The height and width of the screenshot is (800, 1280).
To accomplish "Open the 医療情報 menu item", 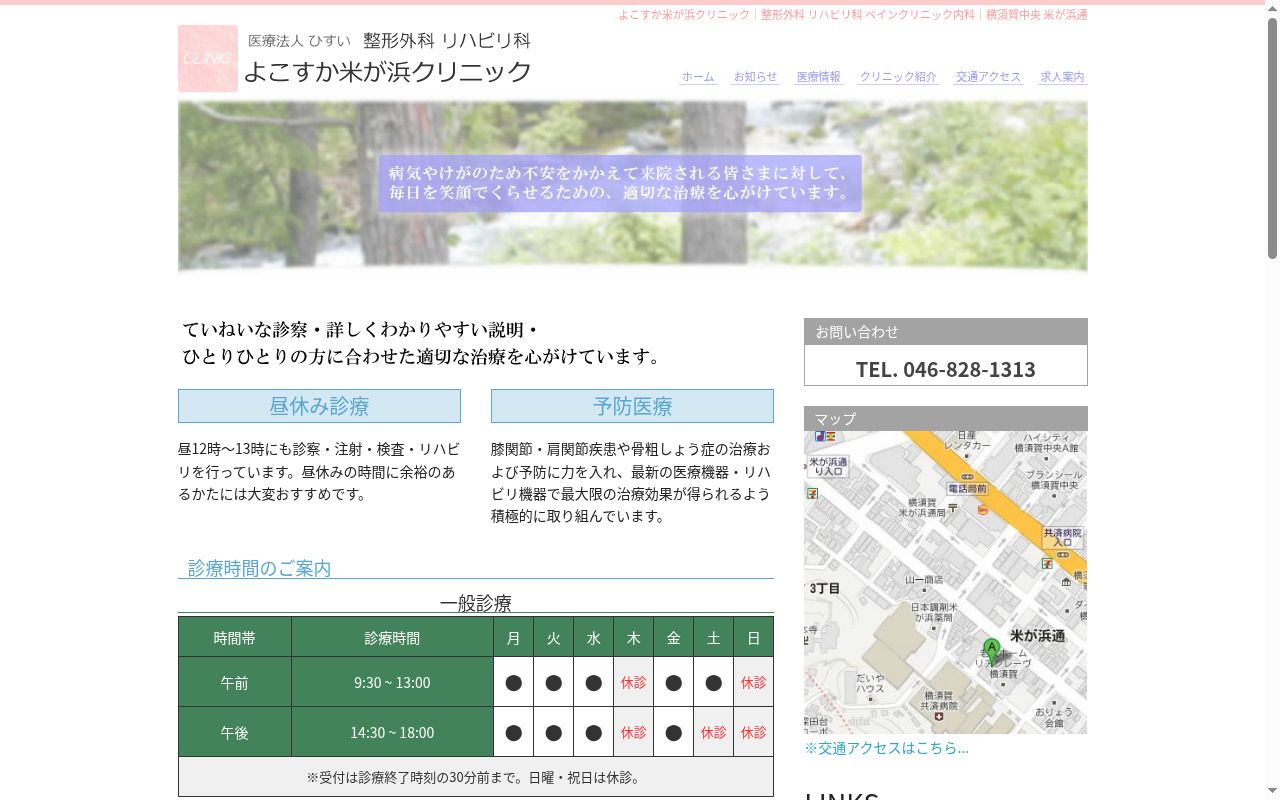I will tap(818, 77).
